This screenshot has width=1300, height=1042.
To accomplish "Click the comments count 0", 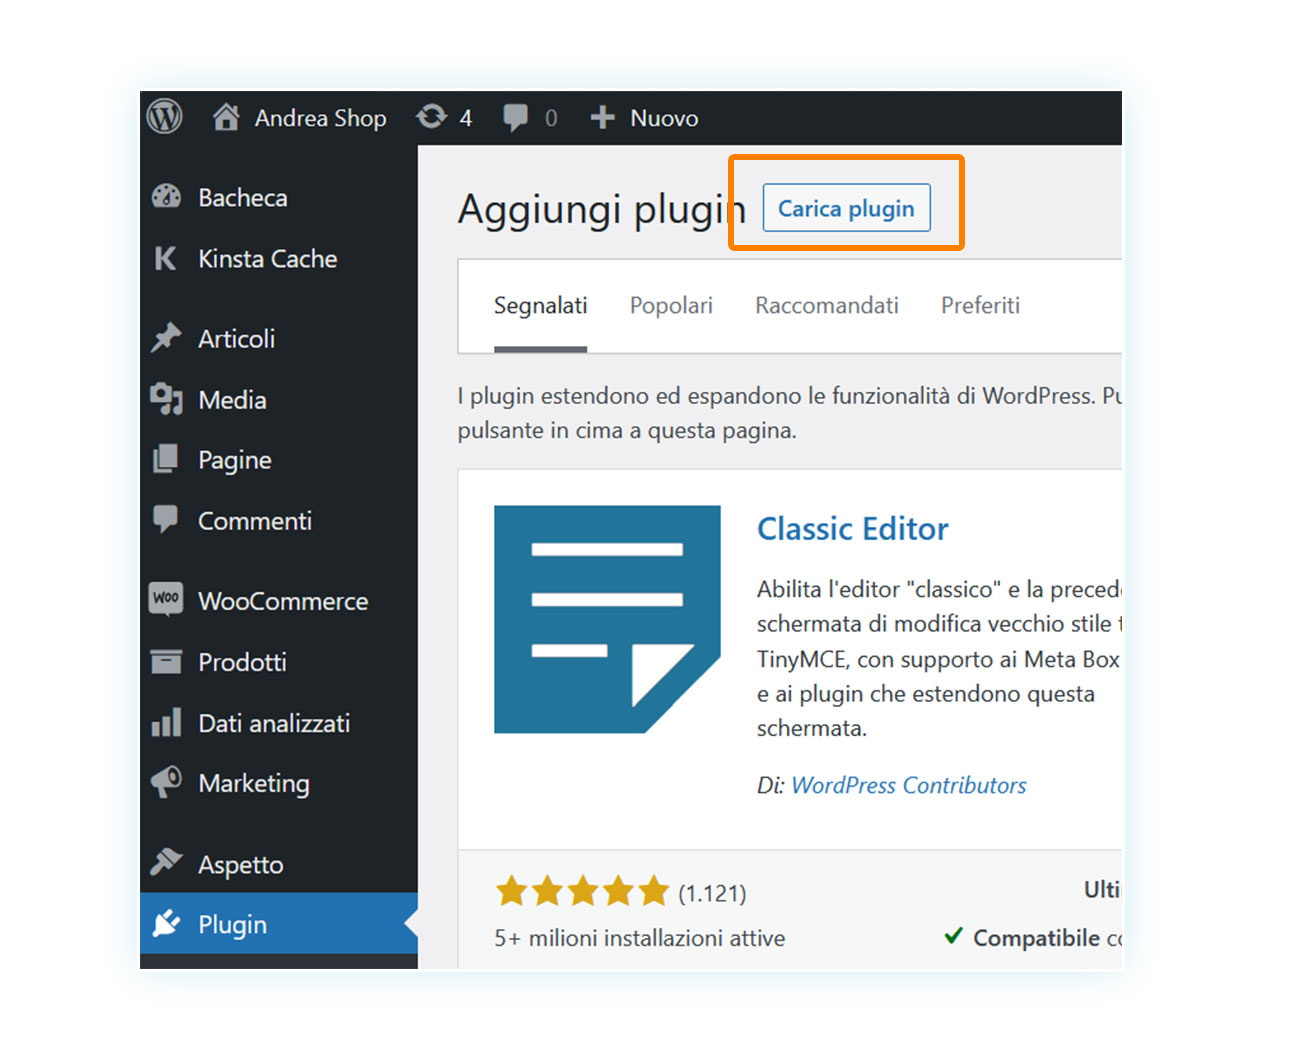I will click(551, 118).
